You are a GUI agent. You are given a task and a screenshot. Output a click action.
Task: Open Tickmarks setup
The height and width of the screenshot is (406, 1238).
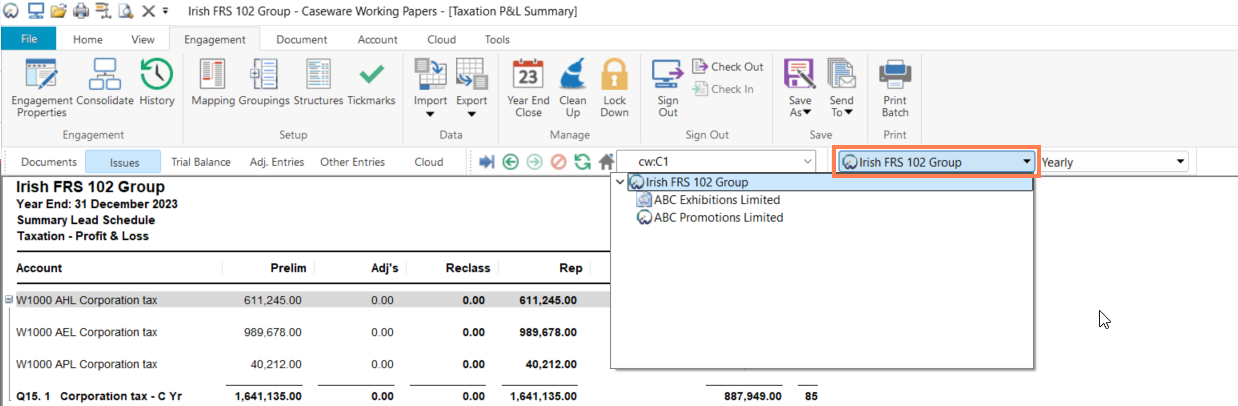[x=371, y=82]
